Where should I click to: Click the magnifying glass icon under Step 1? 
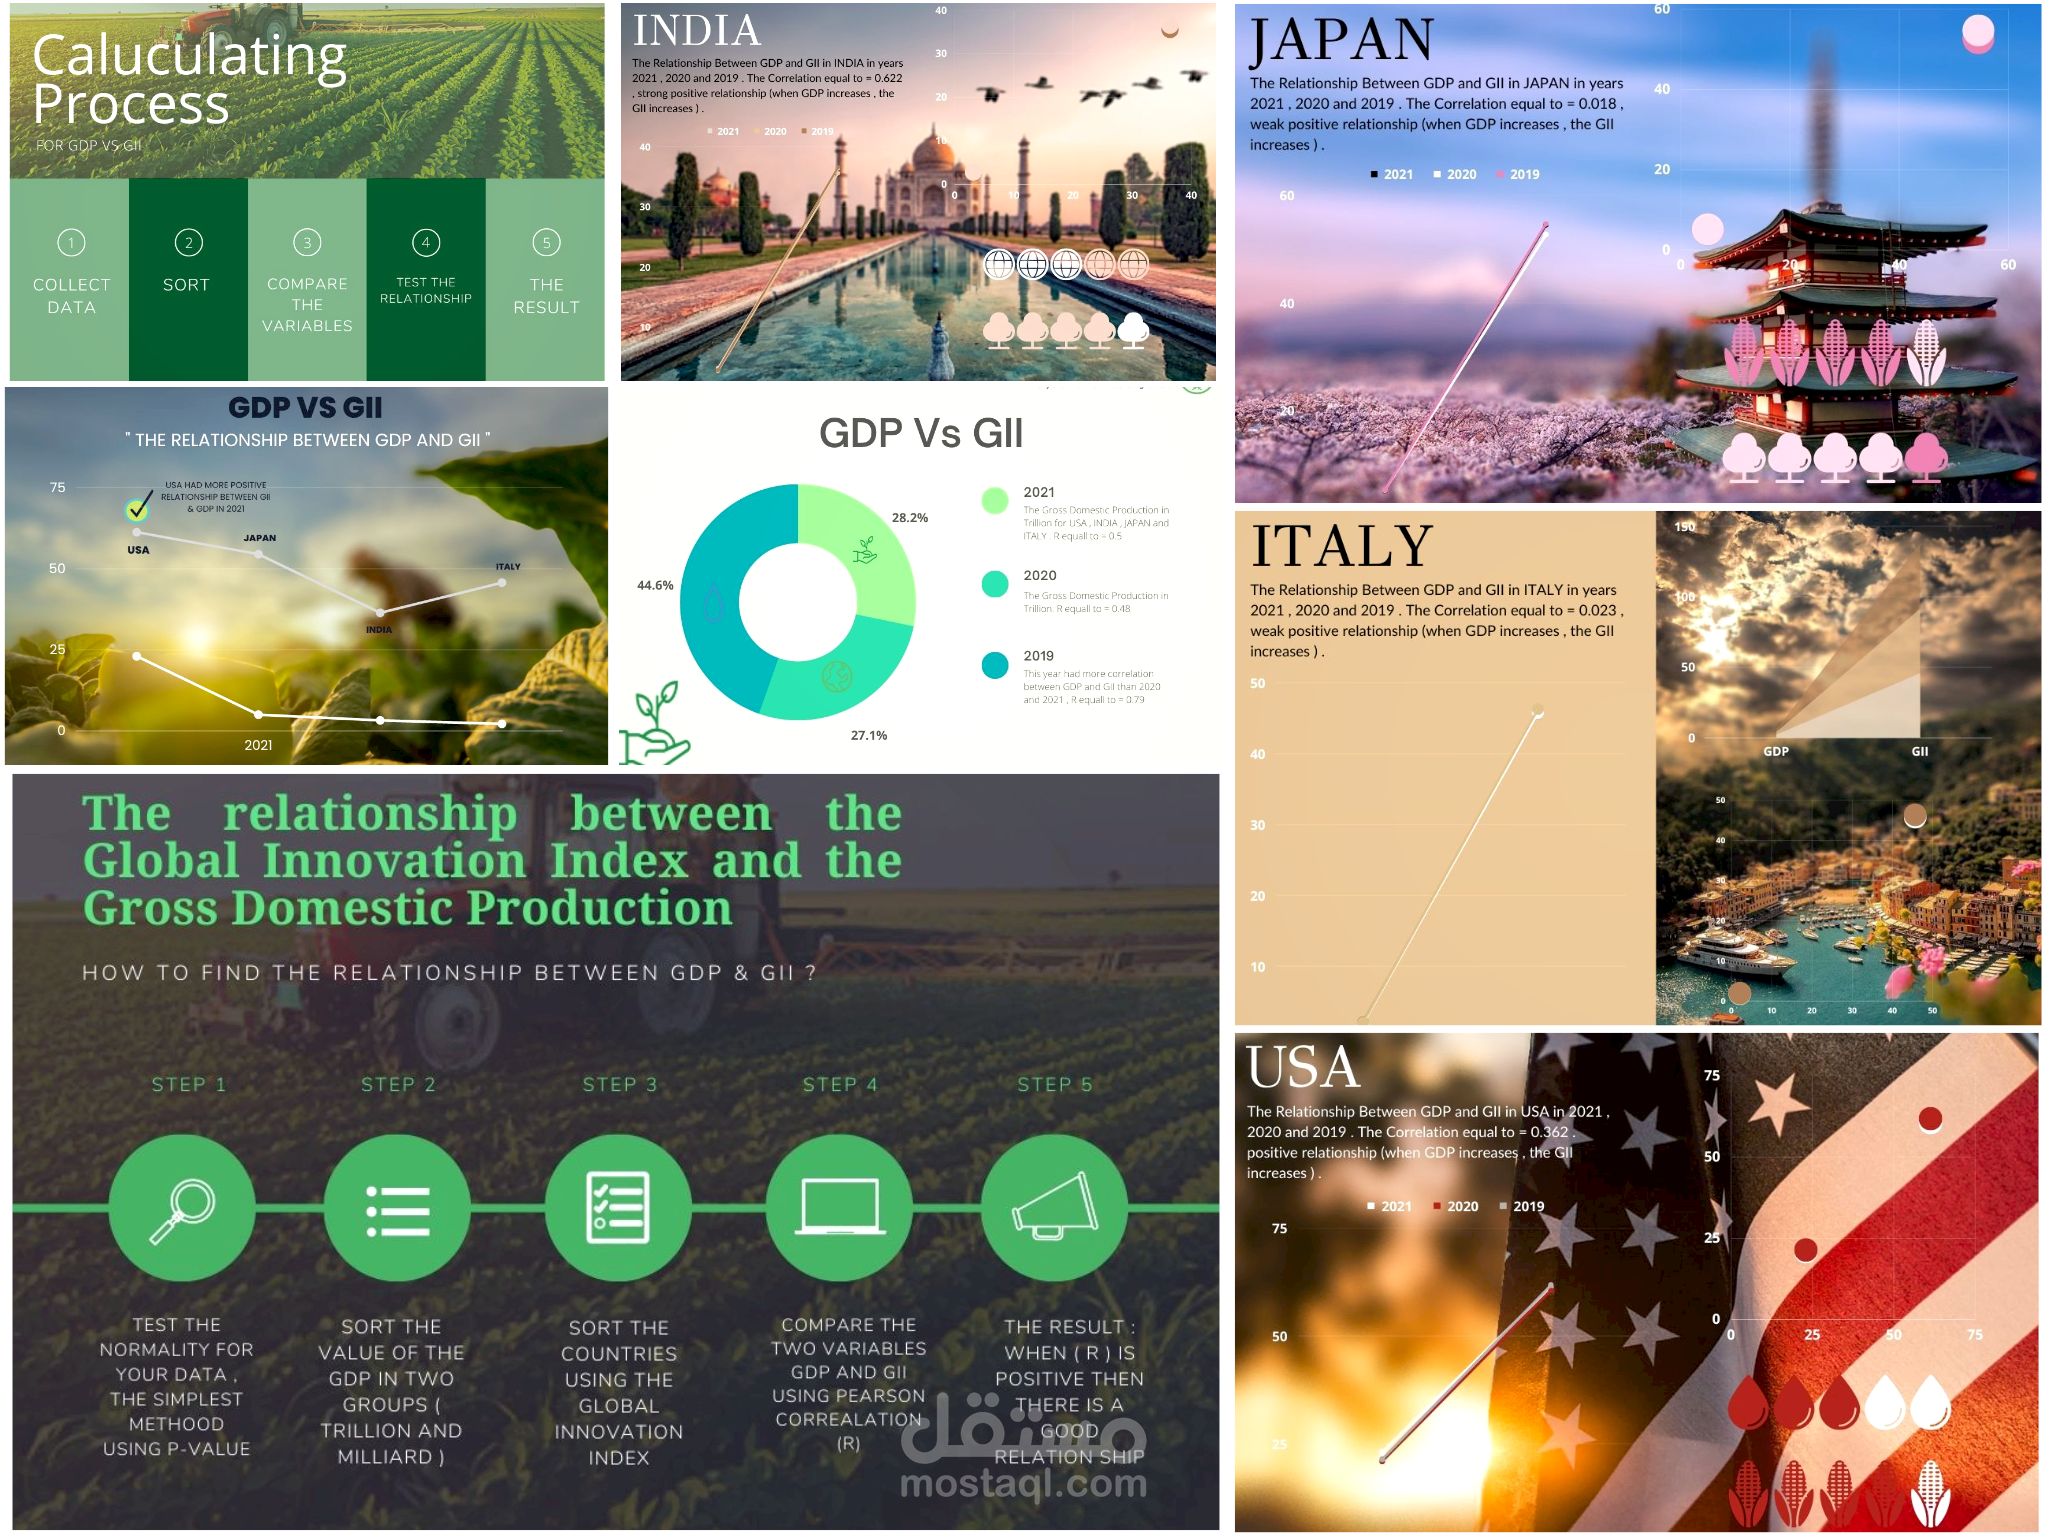click(x=181, y=1209)
